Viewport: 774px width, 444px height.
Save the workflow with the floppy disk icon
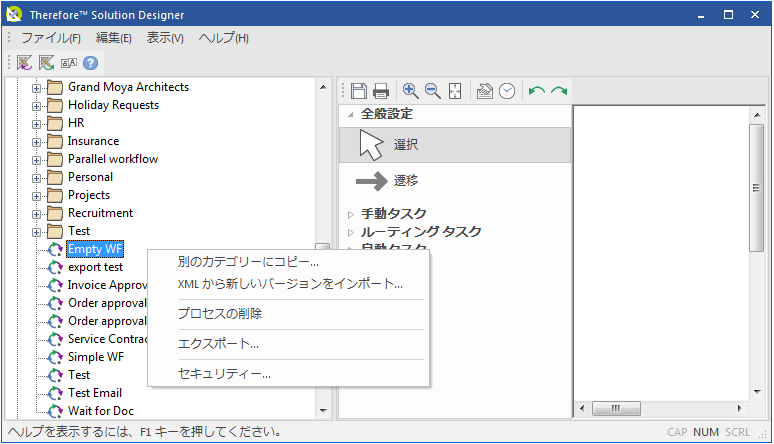(359, 91)
